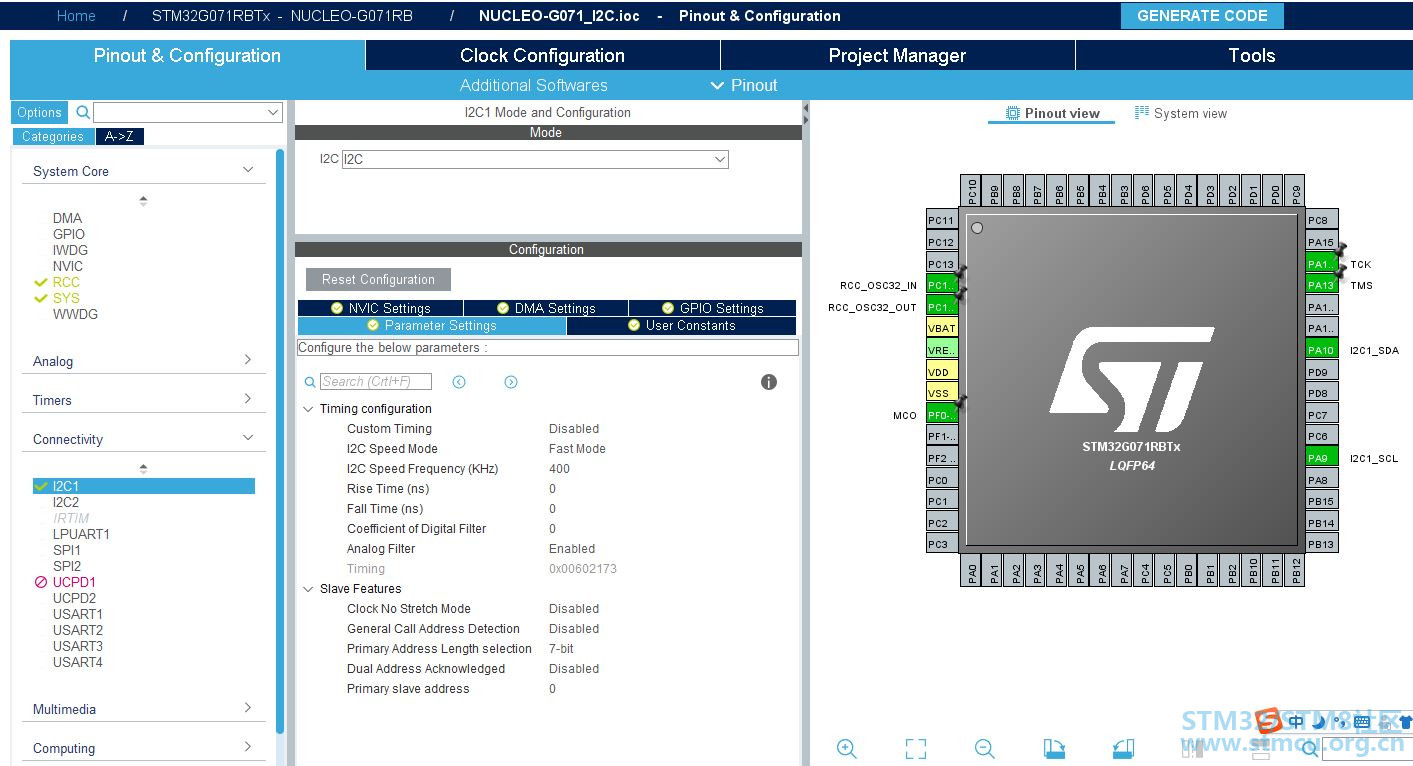
Task: Switch to the User Constants tab
Action: point(681,325)
